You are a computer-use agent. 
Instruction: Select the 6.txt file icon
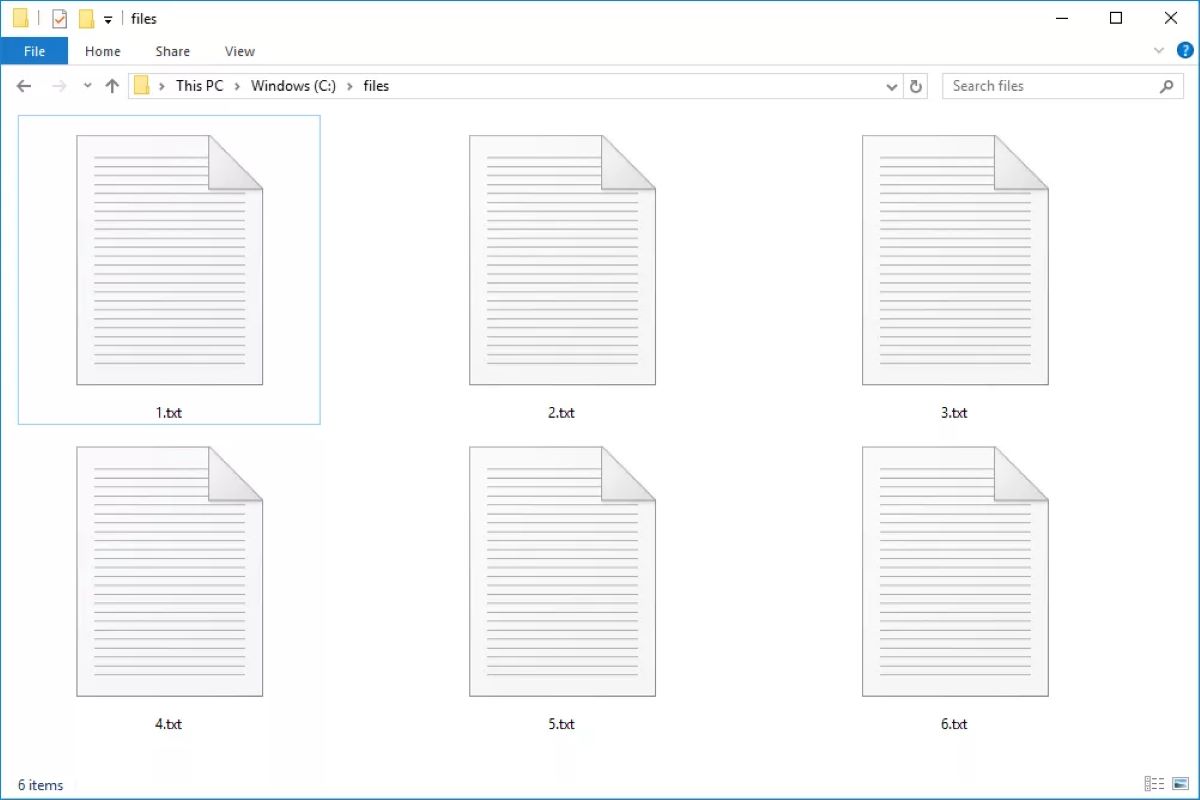pyautogui.click(x=955, y=571)
